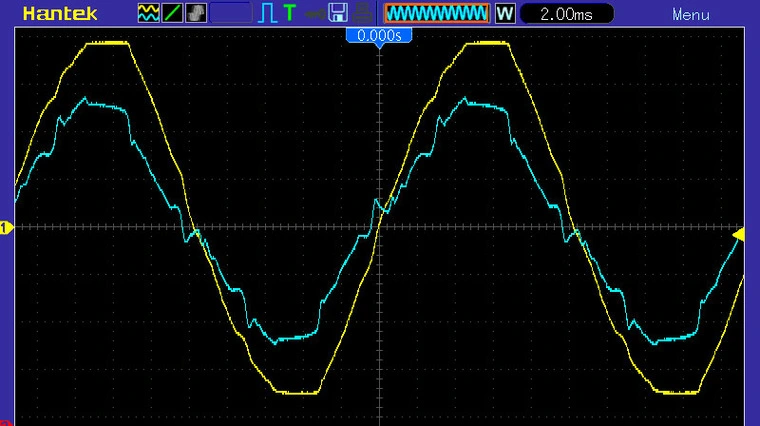Viewport: 760px width, 426px height.
Task: Click the waveform memory overview bar
Action: pyautogui.click(x=436, y=14)
